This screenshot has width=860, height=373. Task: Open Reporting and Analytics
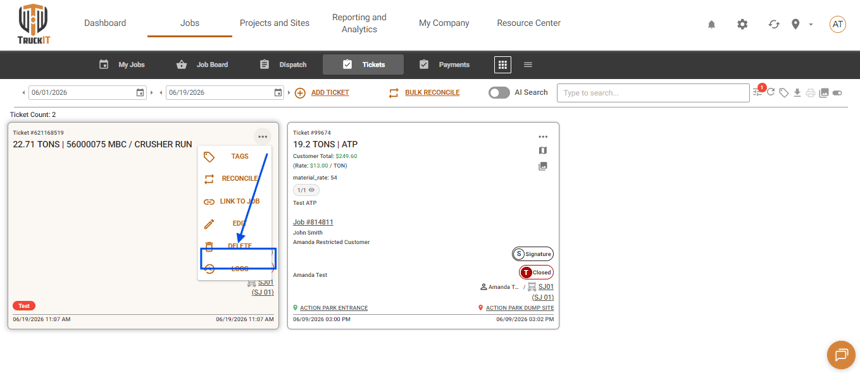coord(359,23)
